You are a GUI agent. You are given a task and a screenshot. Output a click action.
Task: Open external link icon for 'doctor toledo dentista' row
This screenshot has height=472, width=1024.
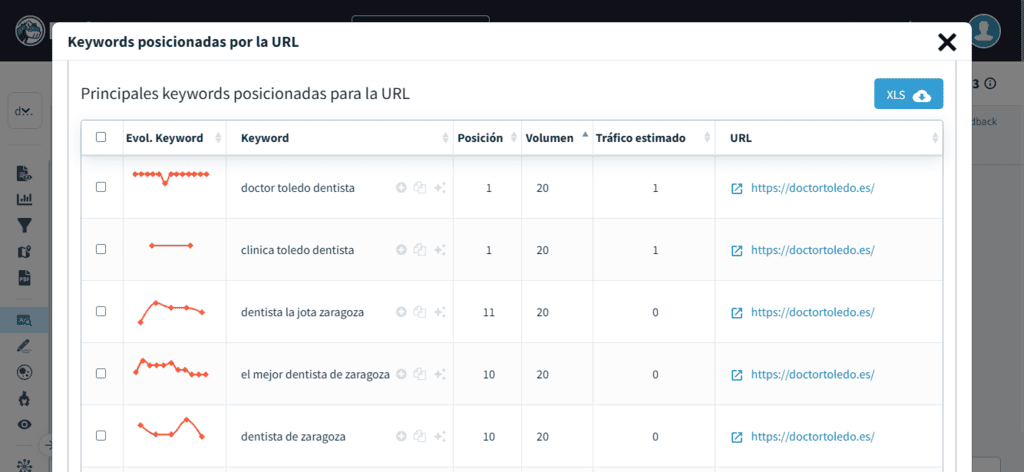[x=737, y=188]
